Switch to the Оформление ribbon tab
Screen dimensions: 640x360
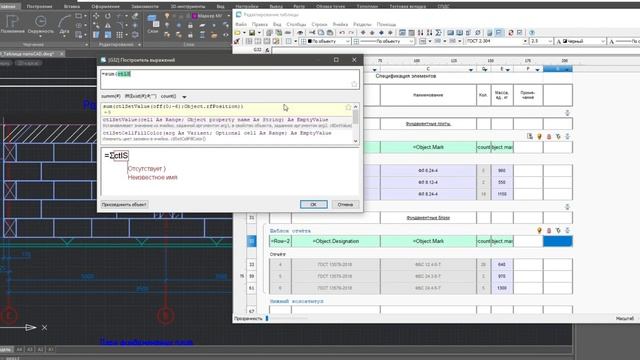click(x=106, y=7)
